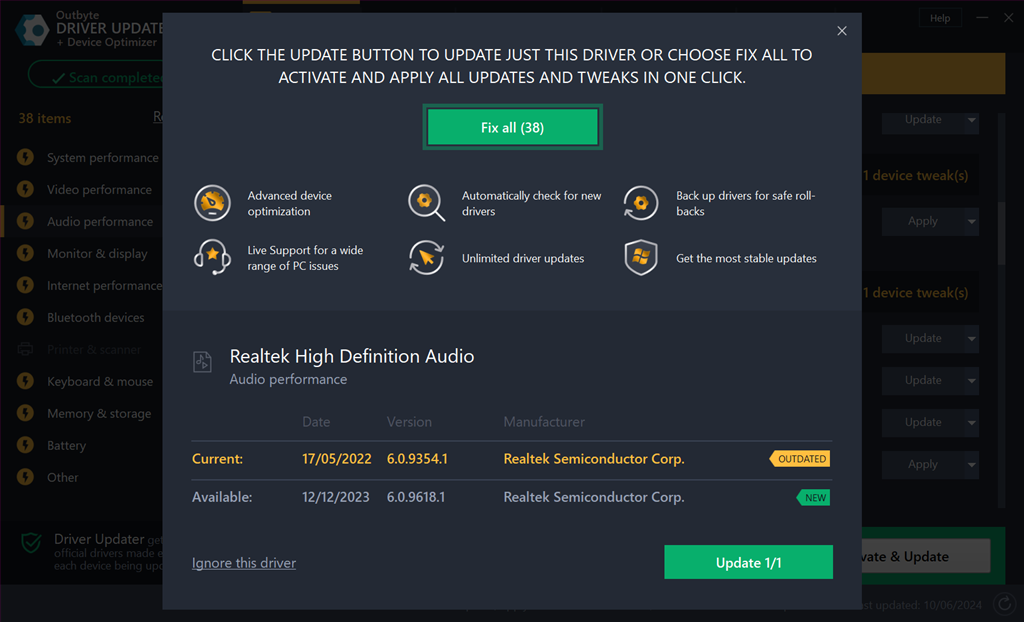
Task: Click the Ignore this driver link
Action: click(x=244, y=563)
